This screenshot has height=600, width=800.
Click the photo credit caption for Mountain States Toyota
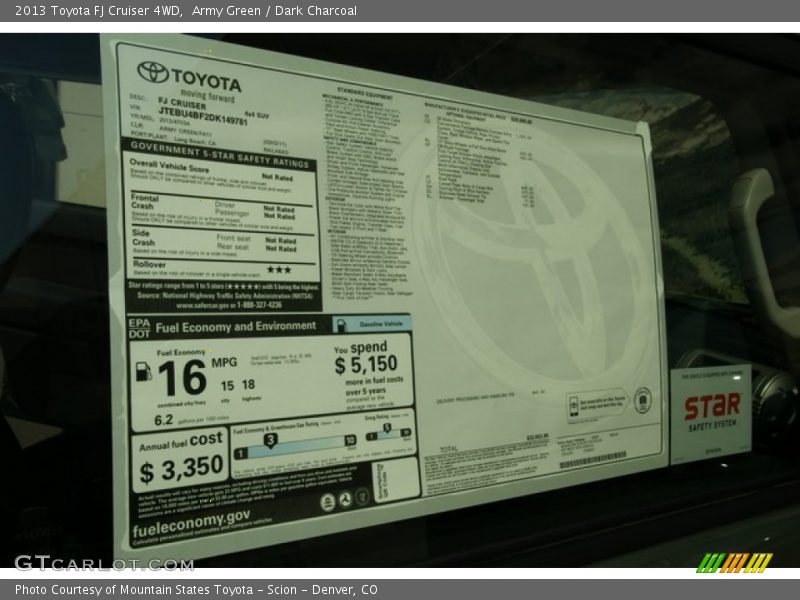pyautogui.click(x=196, y=590)
